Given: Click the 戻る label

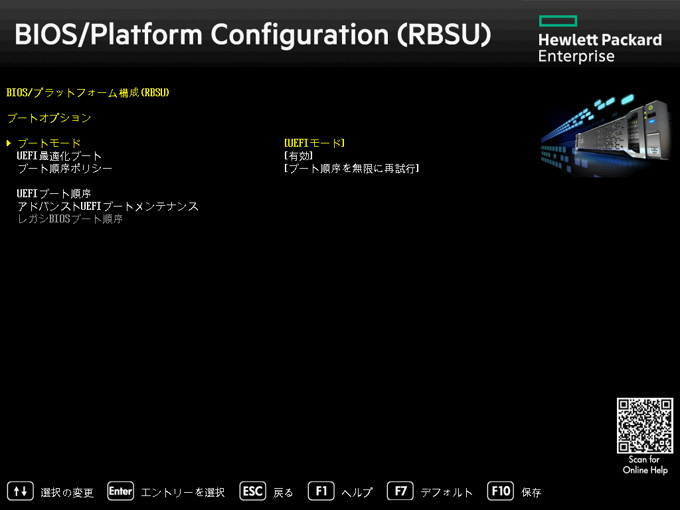Looking at the screenshot, I should pos(283,493).
